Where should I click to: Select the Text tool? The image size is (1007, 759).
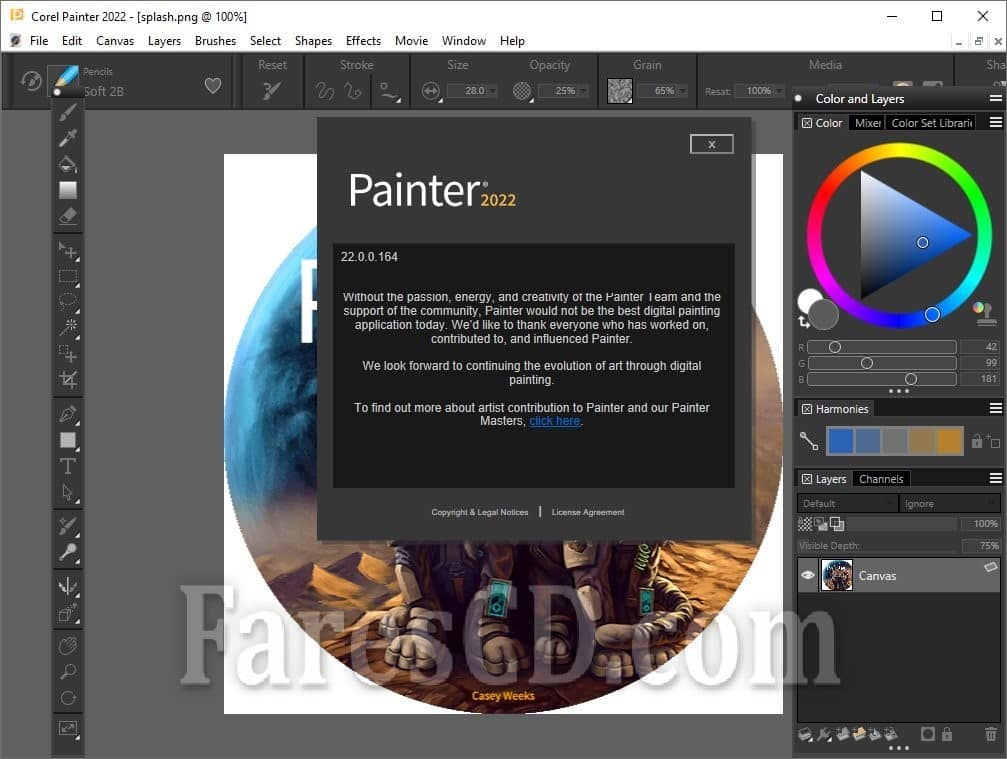click(x=67, y=466)
